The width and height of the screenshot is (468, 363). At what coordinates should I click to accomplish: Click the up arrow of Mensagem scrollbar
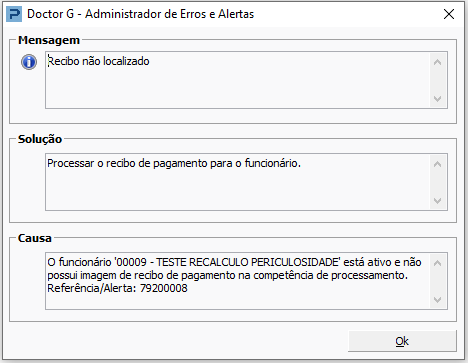pyautogui.click(x=438, y=62)
